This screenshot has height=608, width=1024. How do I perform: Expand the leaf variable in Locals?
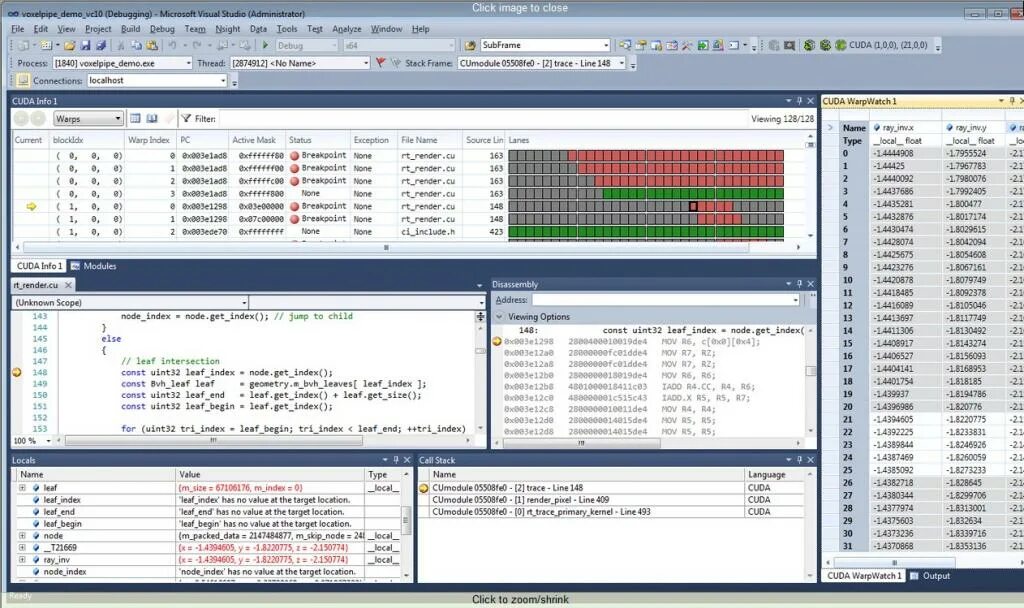(22, 488)
